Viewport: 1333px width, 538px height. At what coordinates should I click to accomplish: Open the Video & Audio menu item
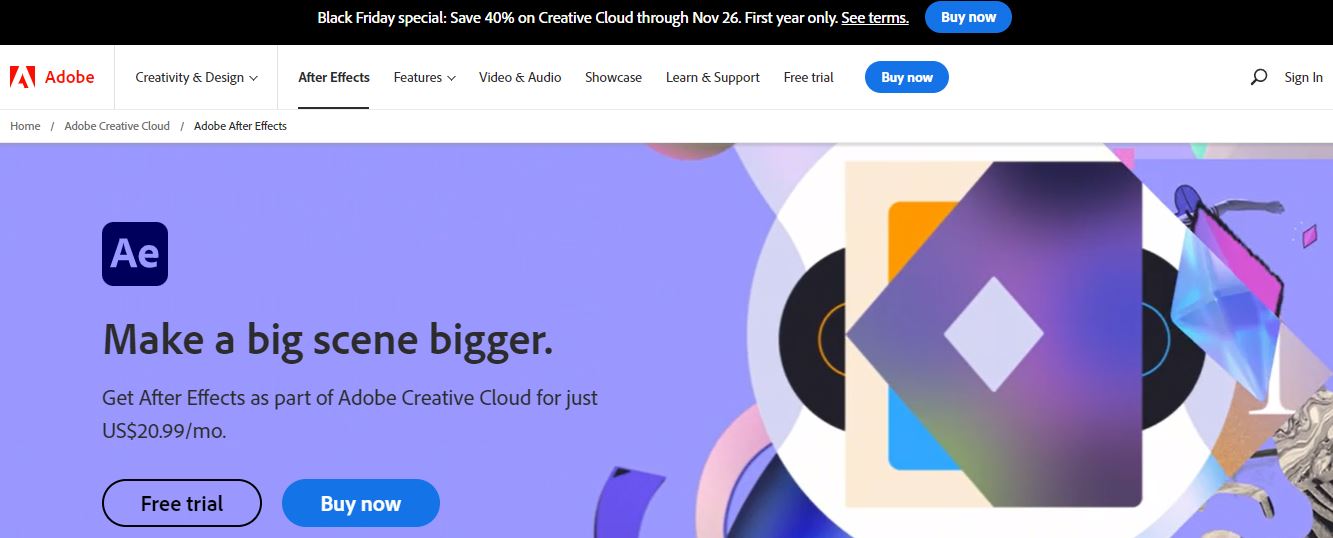point(520,77)
